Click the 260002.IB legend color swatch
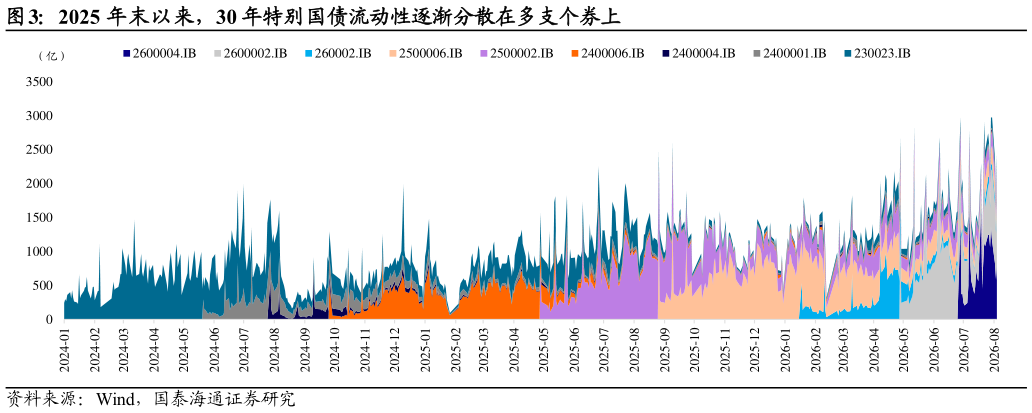Viewport: 1032px width, 413px height. click(308, 54)
